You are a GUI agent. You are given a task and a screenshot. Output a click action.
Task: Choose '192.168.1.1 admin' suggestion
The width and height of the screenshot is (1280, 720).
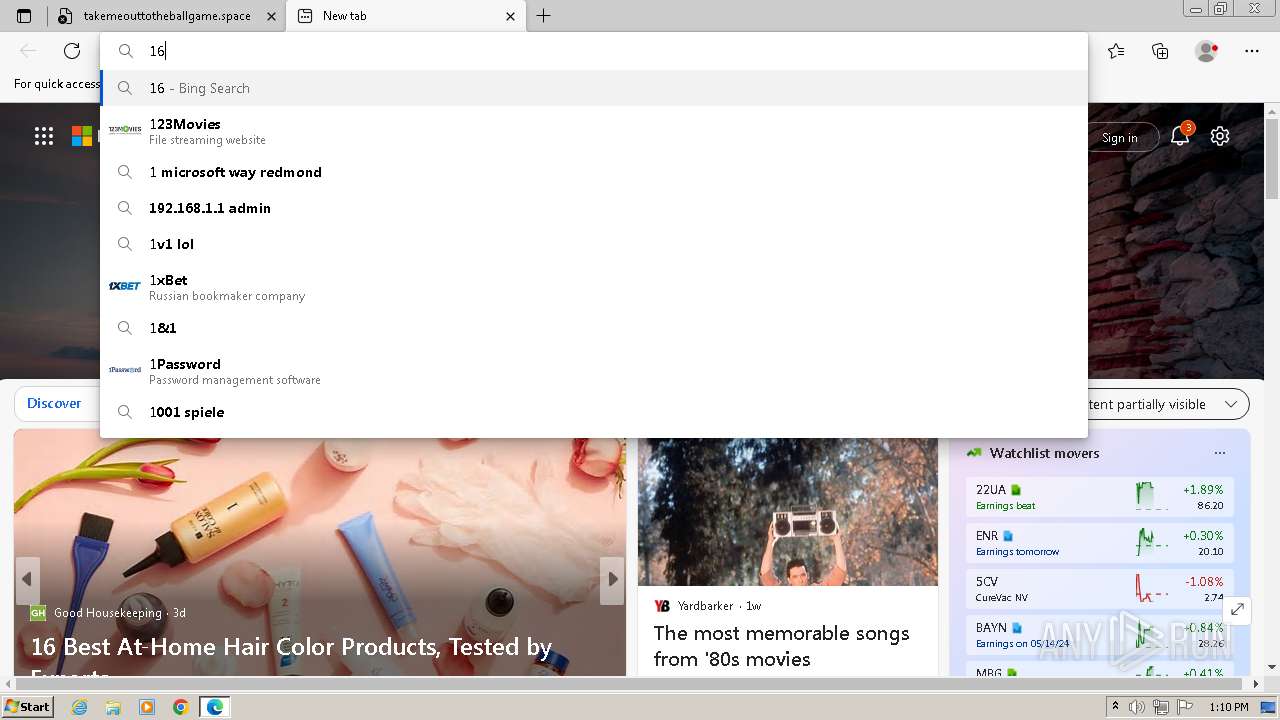(593, 208)
